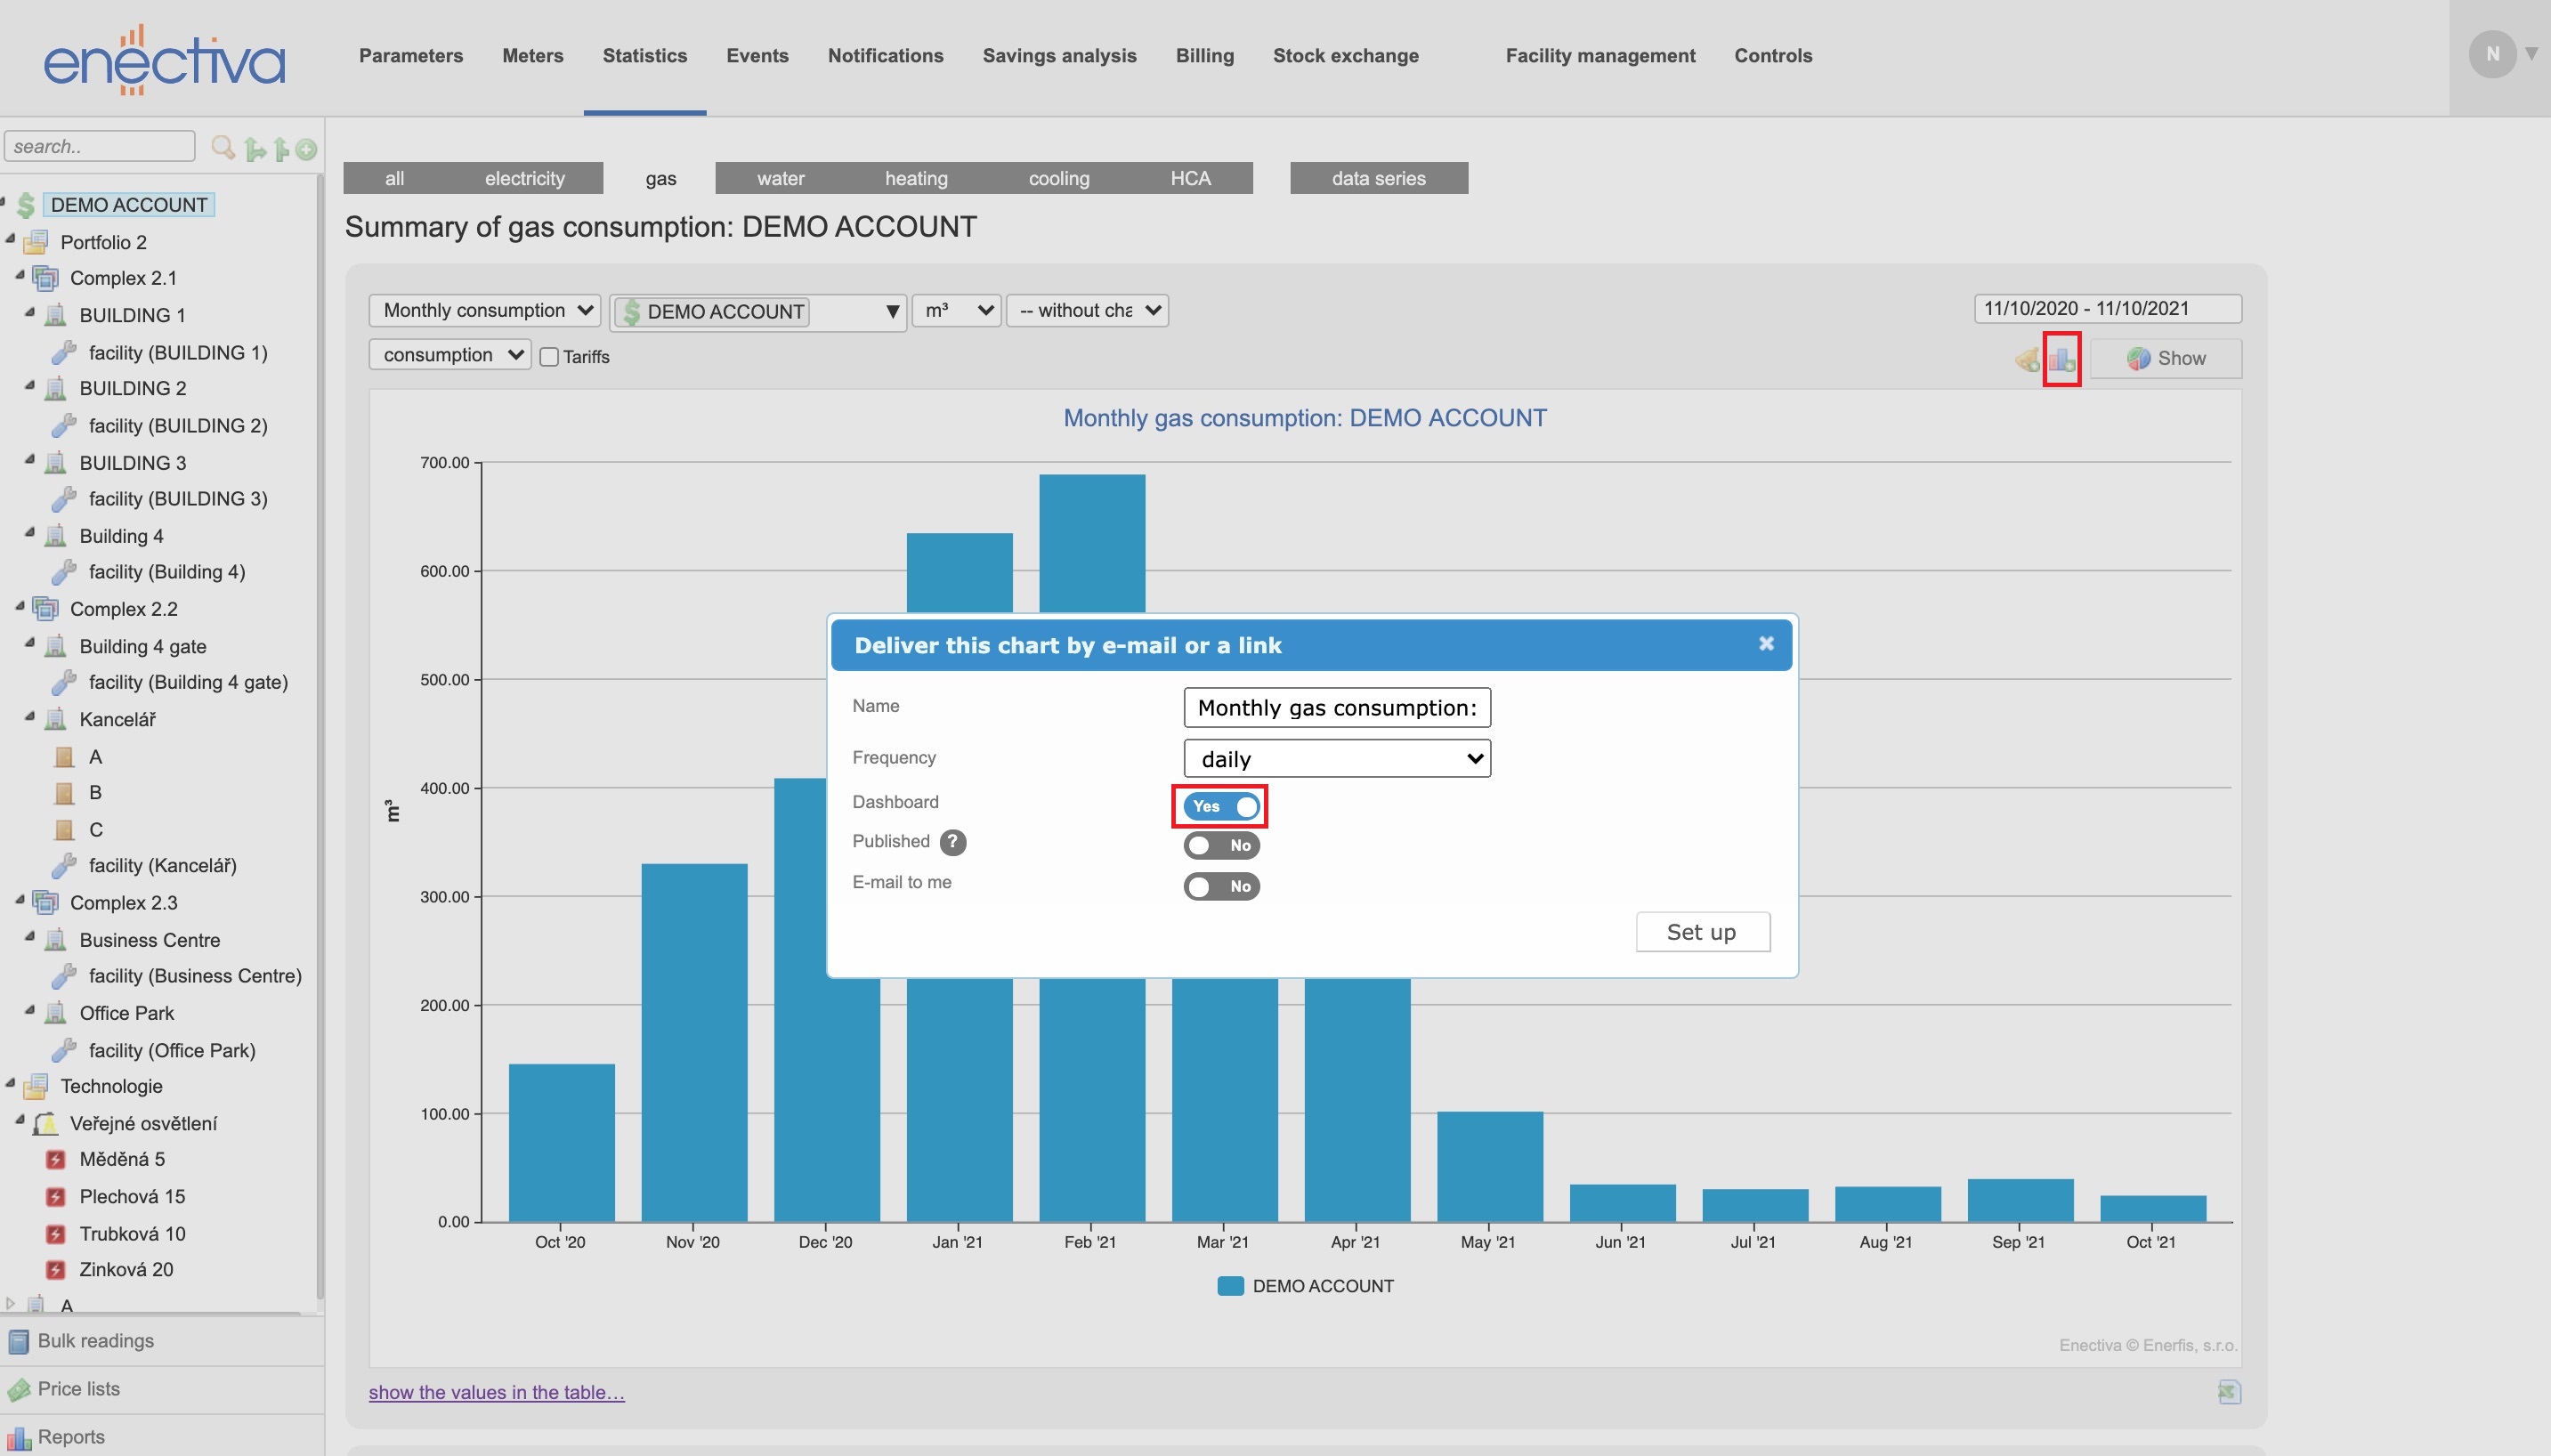Disable the Dashboard toggle in the dialog
2551x1456 pixels.
click(x=1221, y=806)
